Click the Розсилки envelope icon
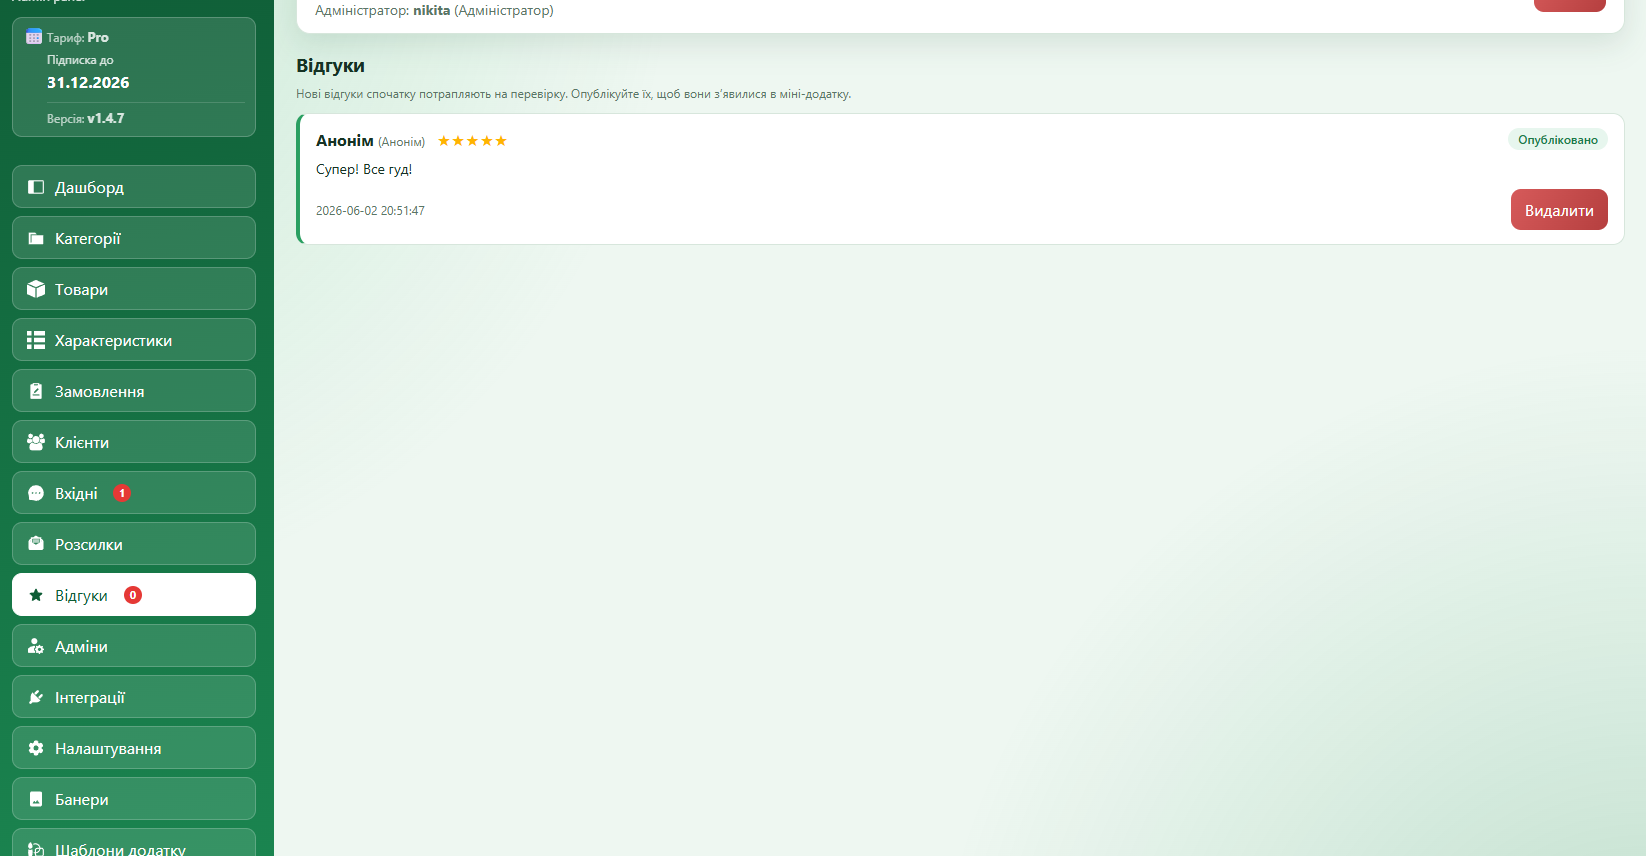This screenshot has height=856, width=1646. click(36, 544)
